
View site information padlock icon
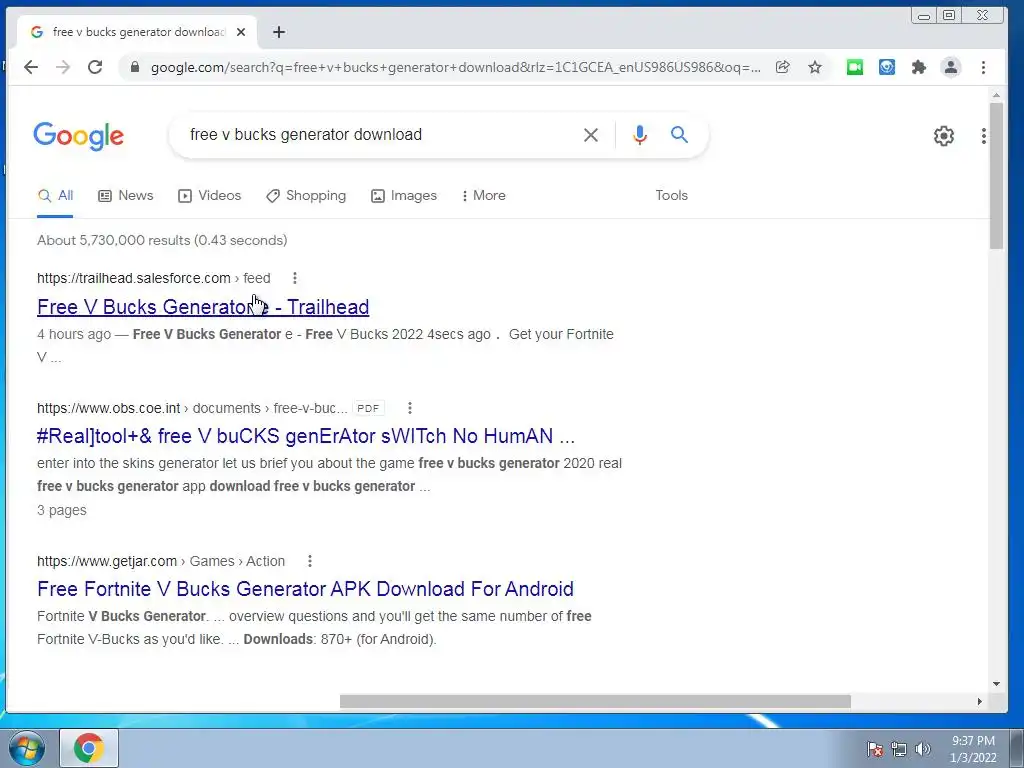(135, 67)
